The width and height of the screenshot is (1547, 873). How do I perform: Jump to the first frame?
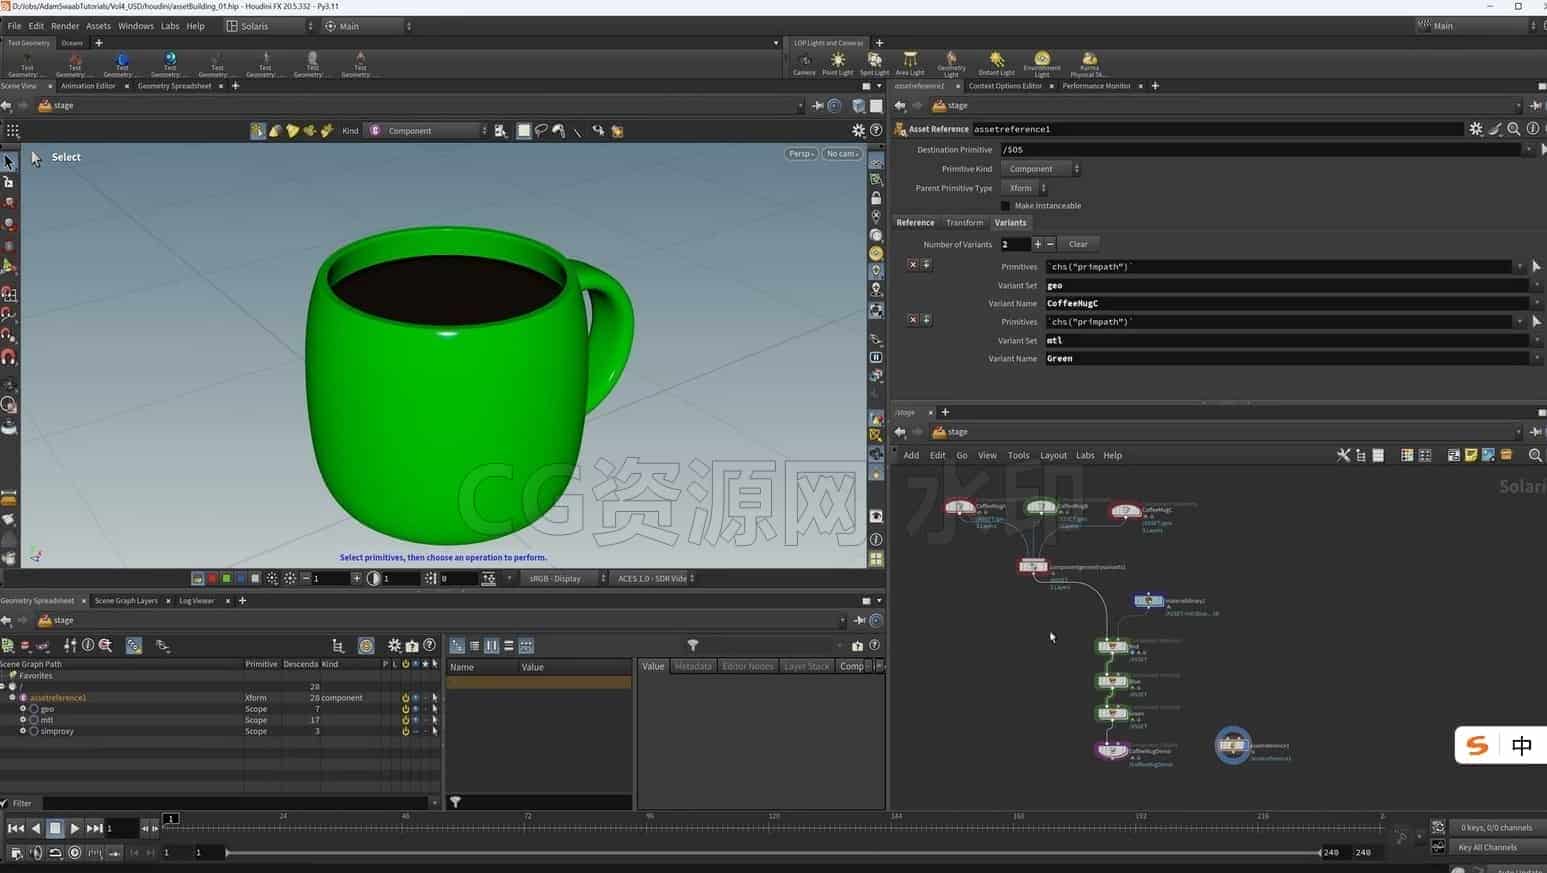coord(15,828)
